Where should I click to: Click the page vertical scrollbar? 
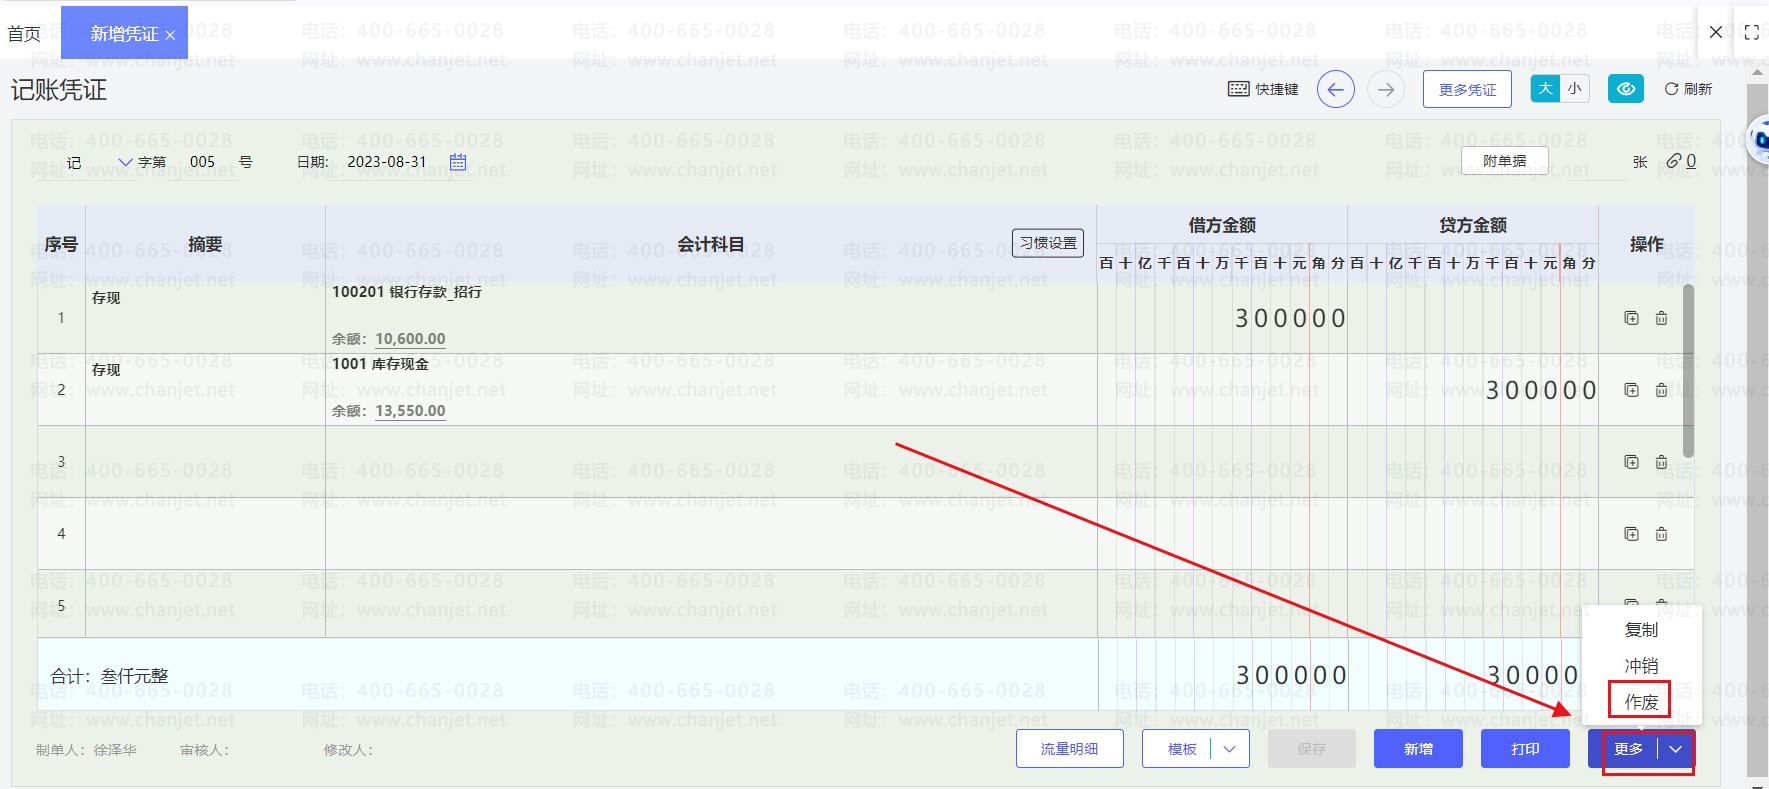click(1757, 430)
